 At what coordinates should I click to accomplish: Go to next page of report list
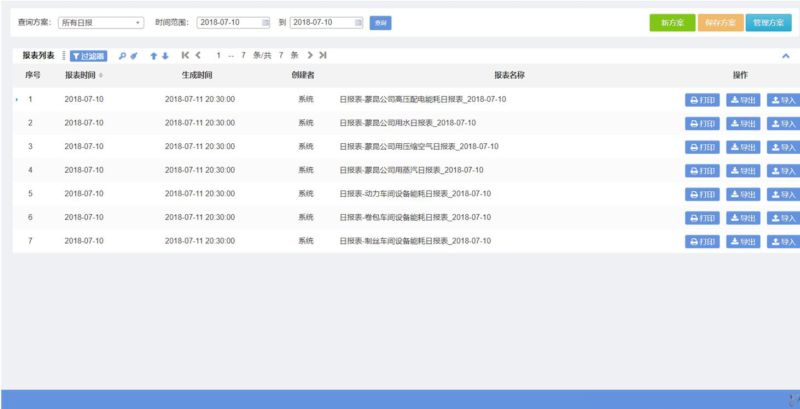coord(310,56)
